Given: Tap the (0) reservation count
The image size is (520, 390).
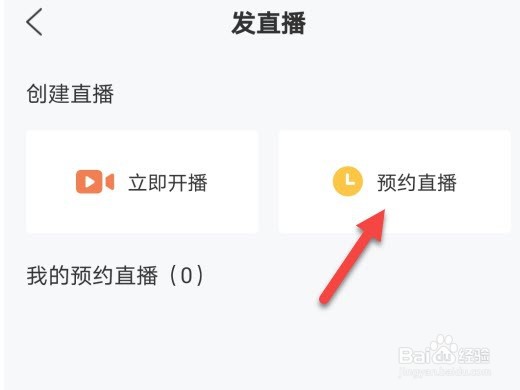Looking at the screenshot, I should pyautogui.click(x=187, y=276).
